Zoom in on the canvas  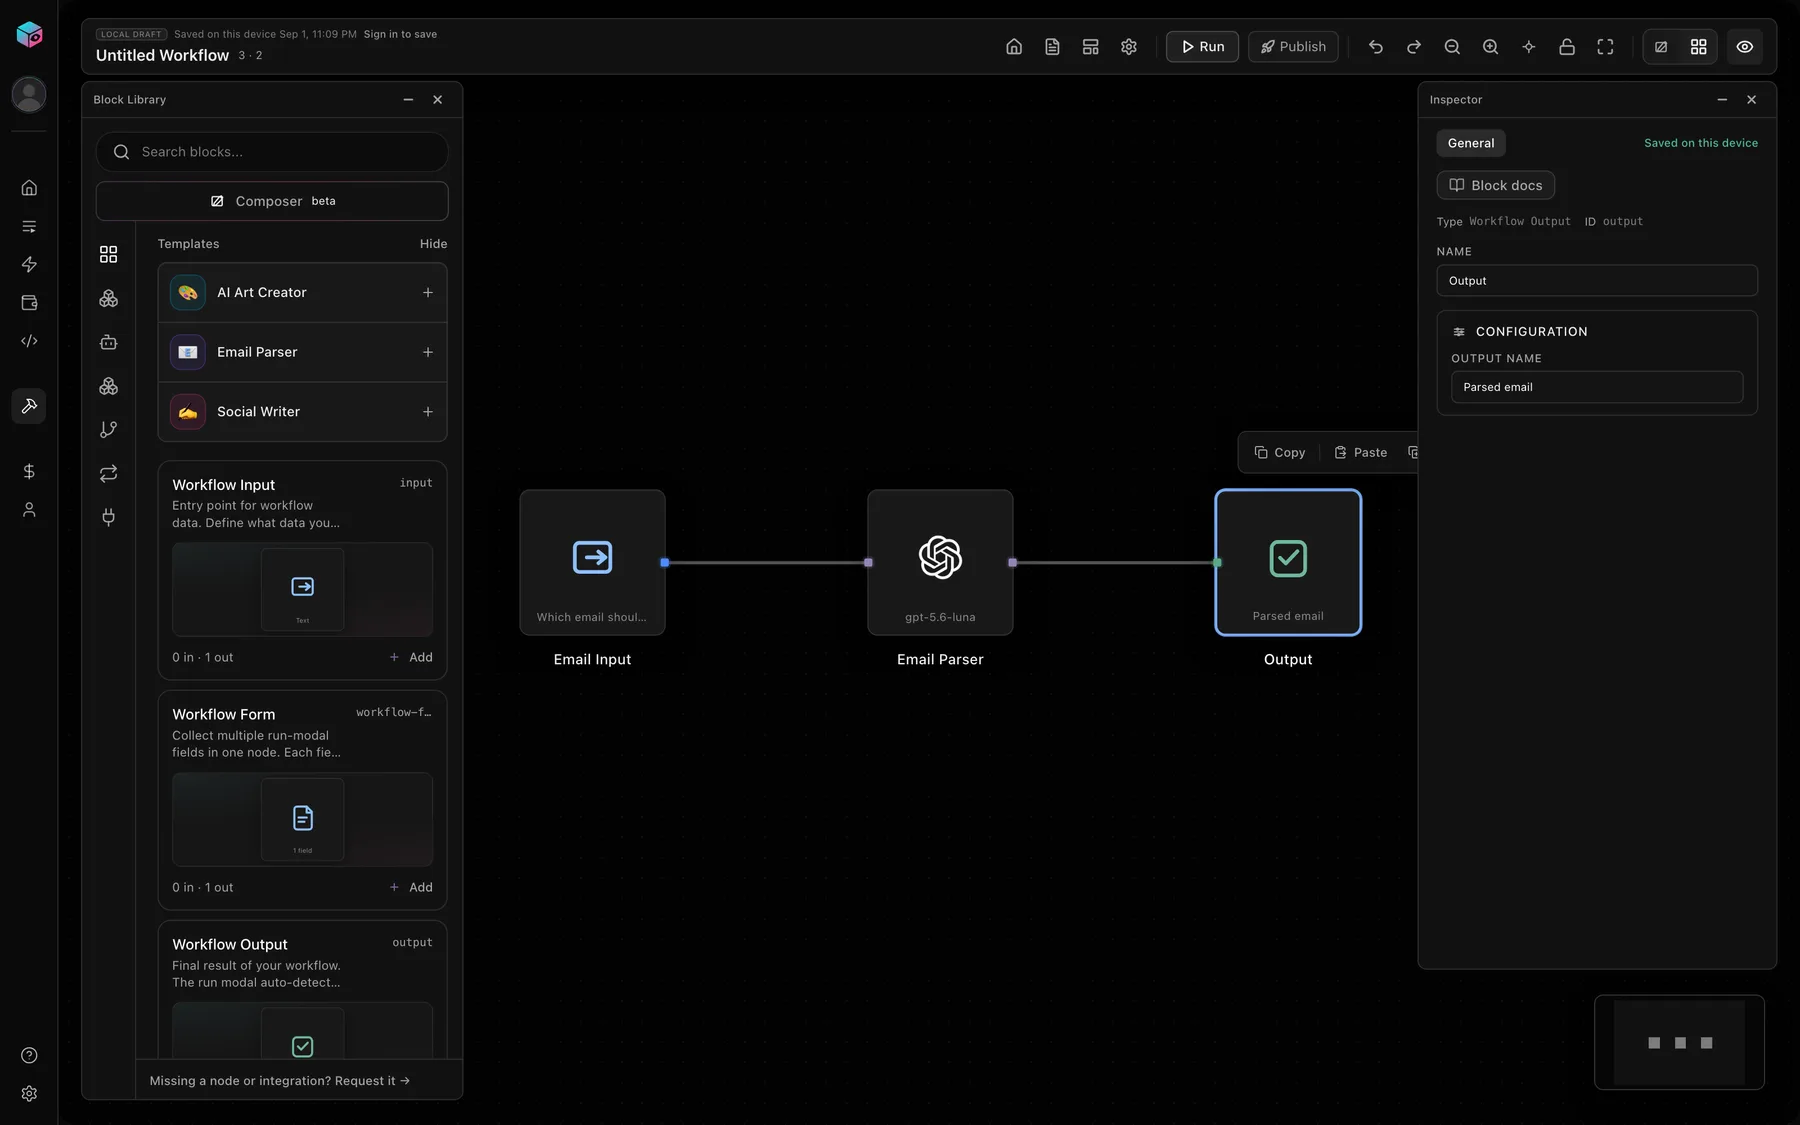point(1490,47)
